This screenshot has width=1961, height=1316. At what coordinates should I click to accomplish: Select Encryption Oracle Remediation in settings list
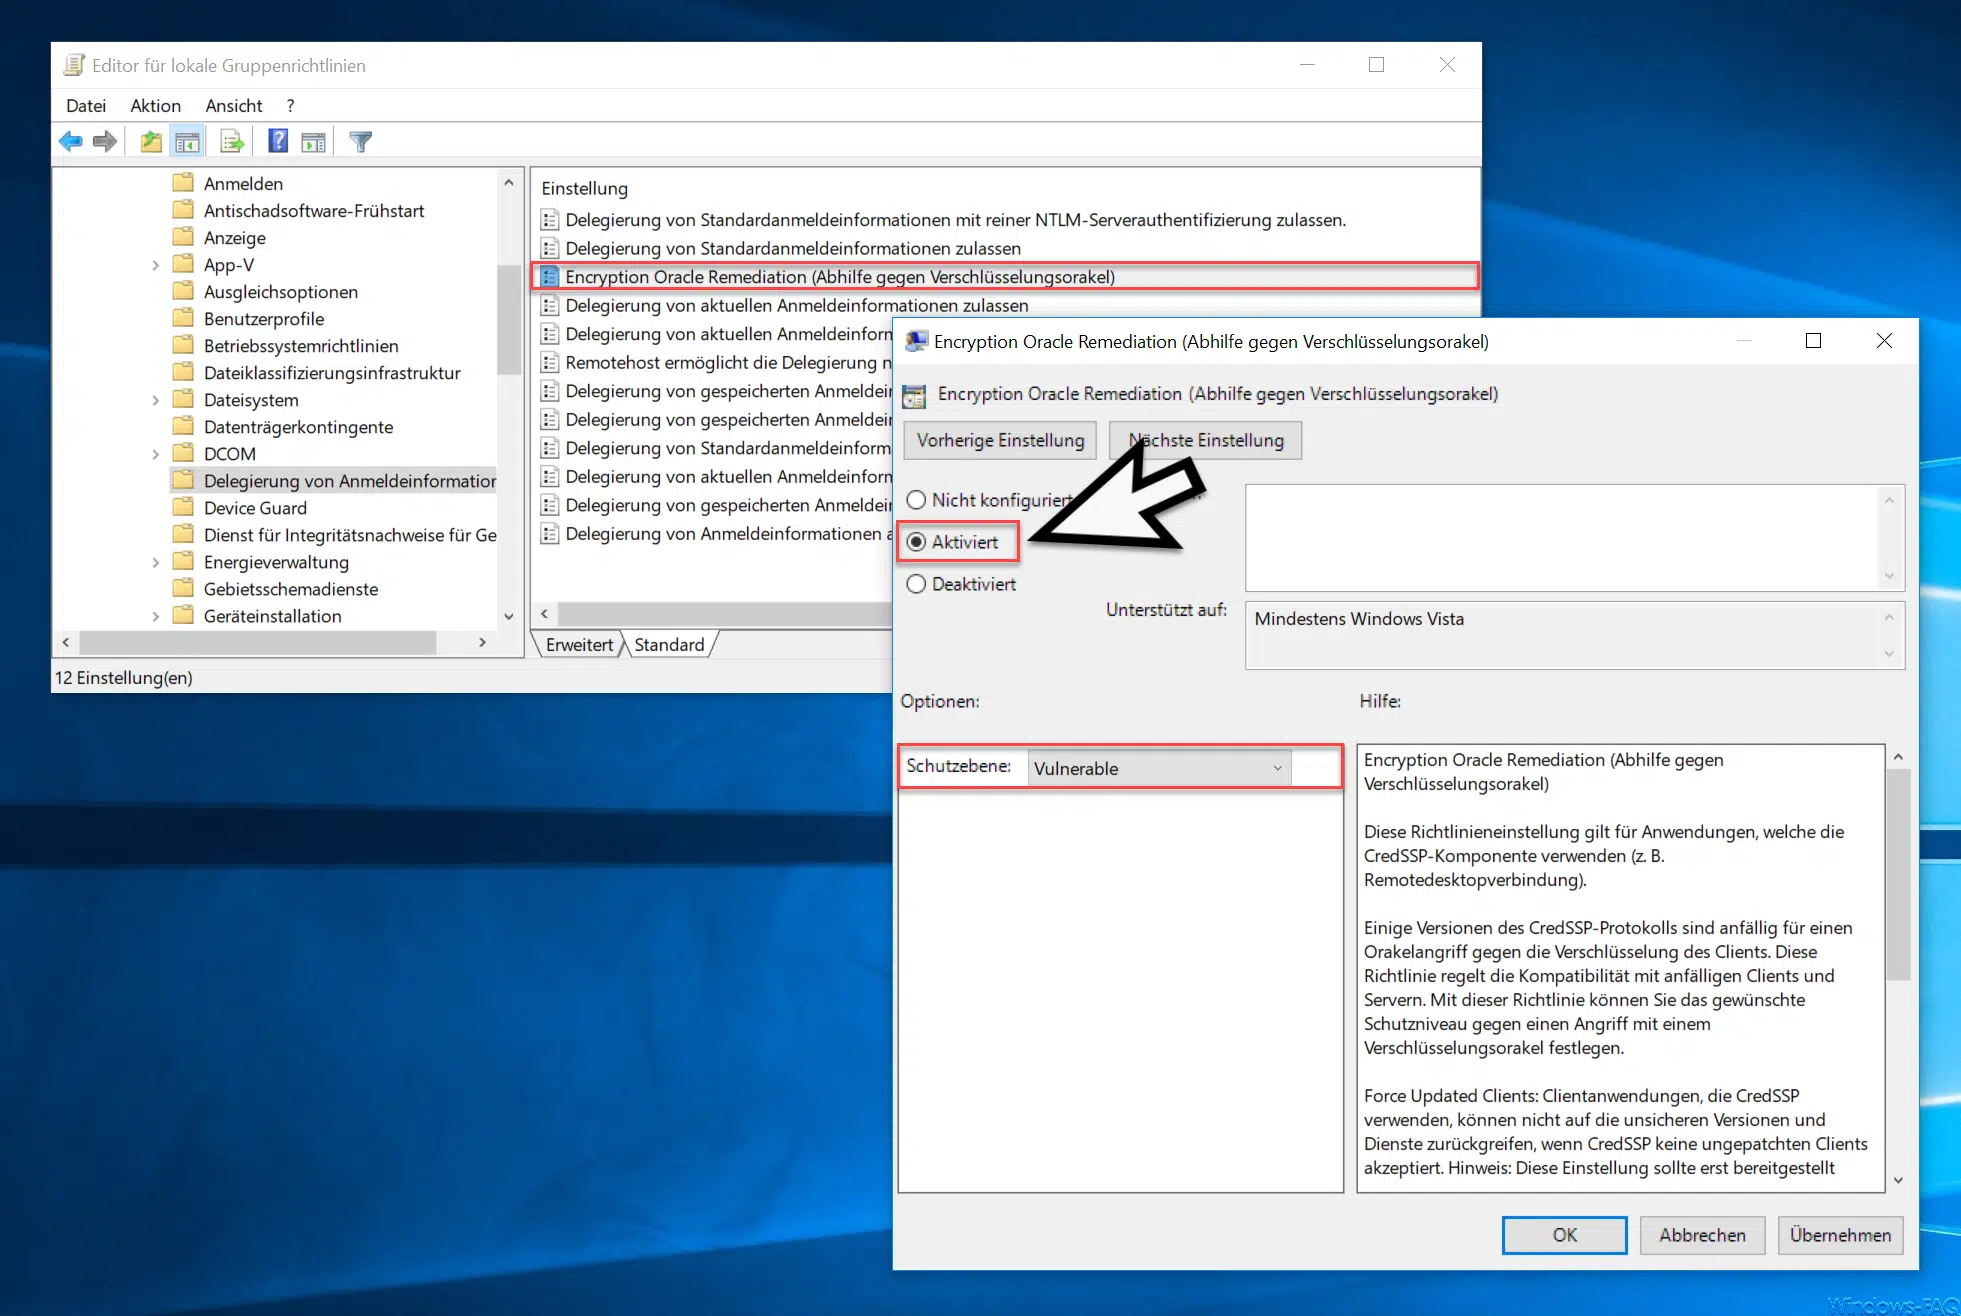click(841, 276)
